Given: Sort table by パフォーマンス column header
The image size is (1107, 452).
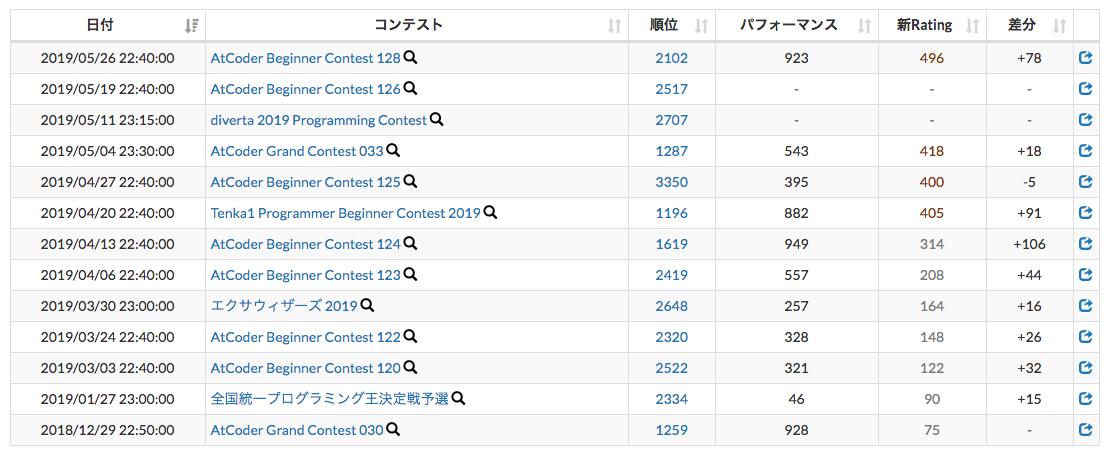Looking at the screenshot, I should click(x=796, y=25).
